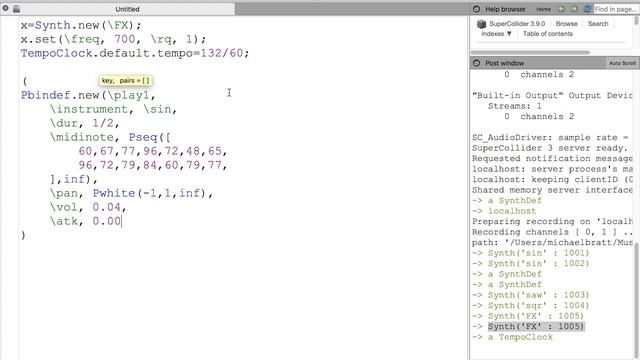
Task: Click the \pan, Pwhite(-1,1,inf) line
Action: point(131,193)
